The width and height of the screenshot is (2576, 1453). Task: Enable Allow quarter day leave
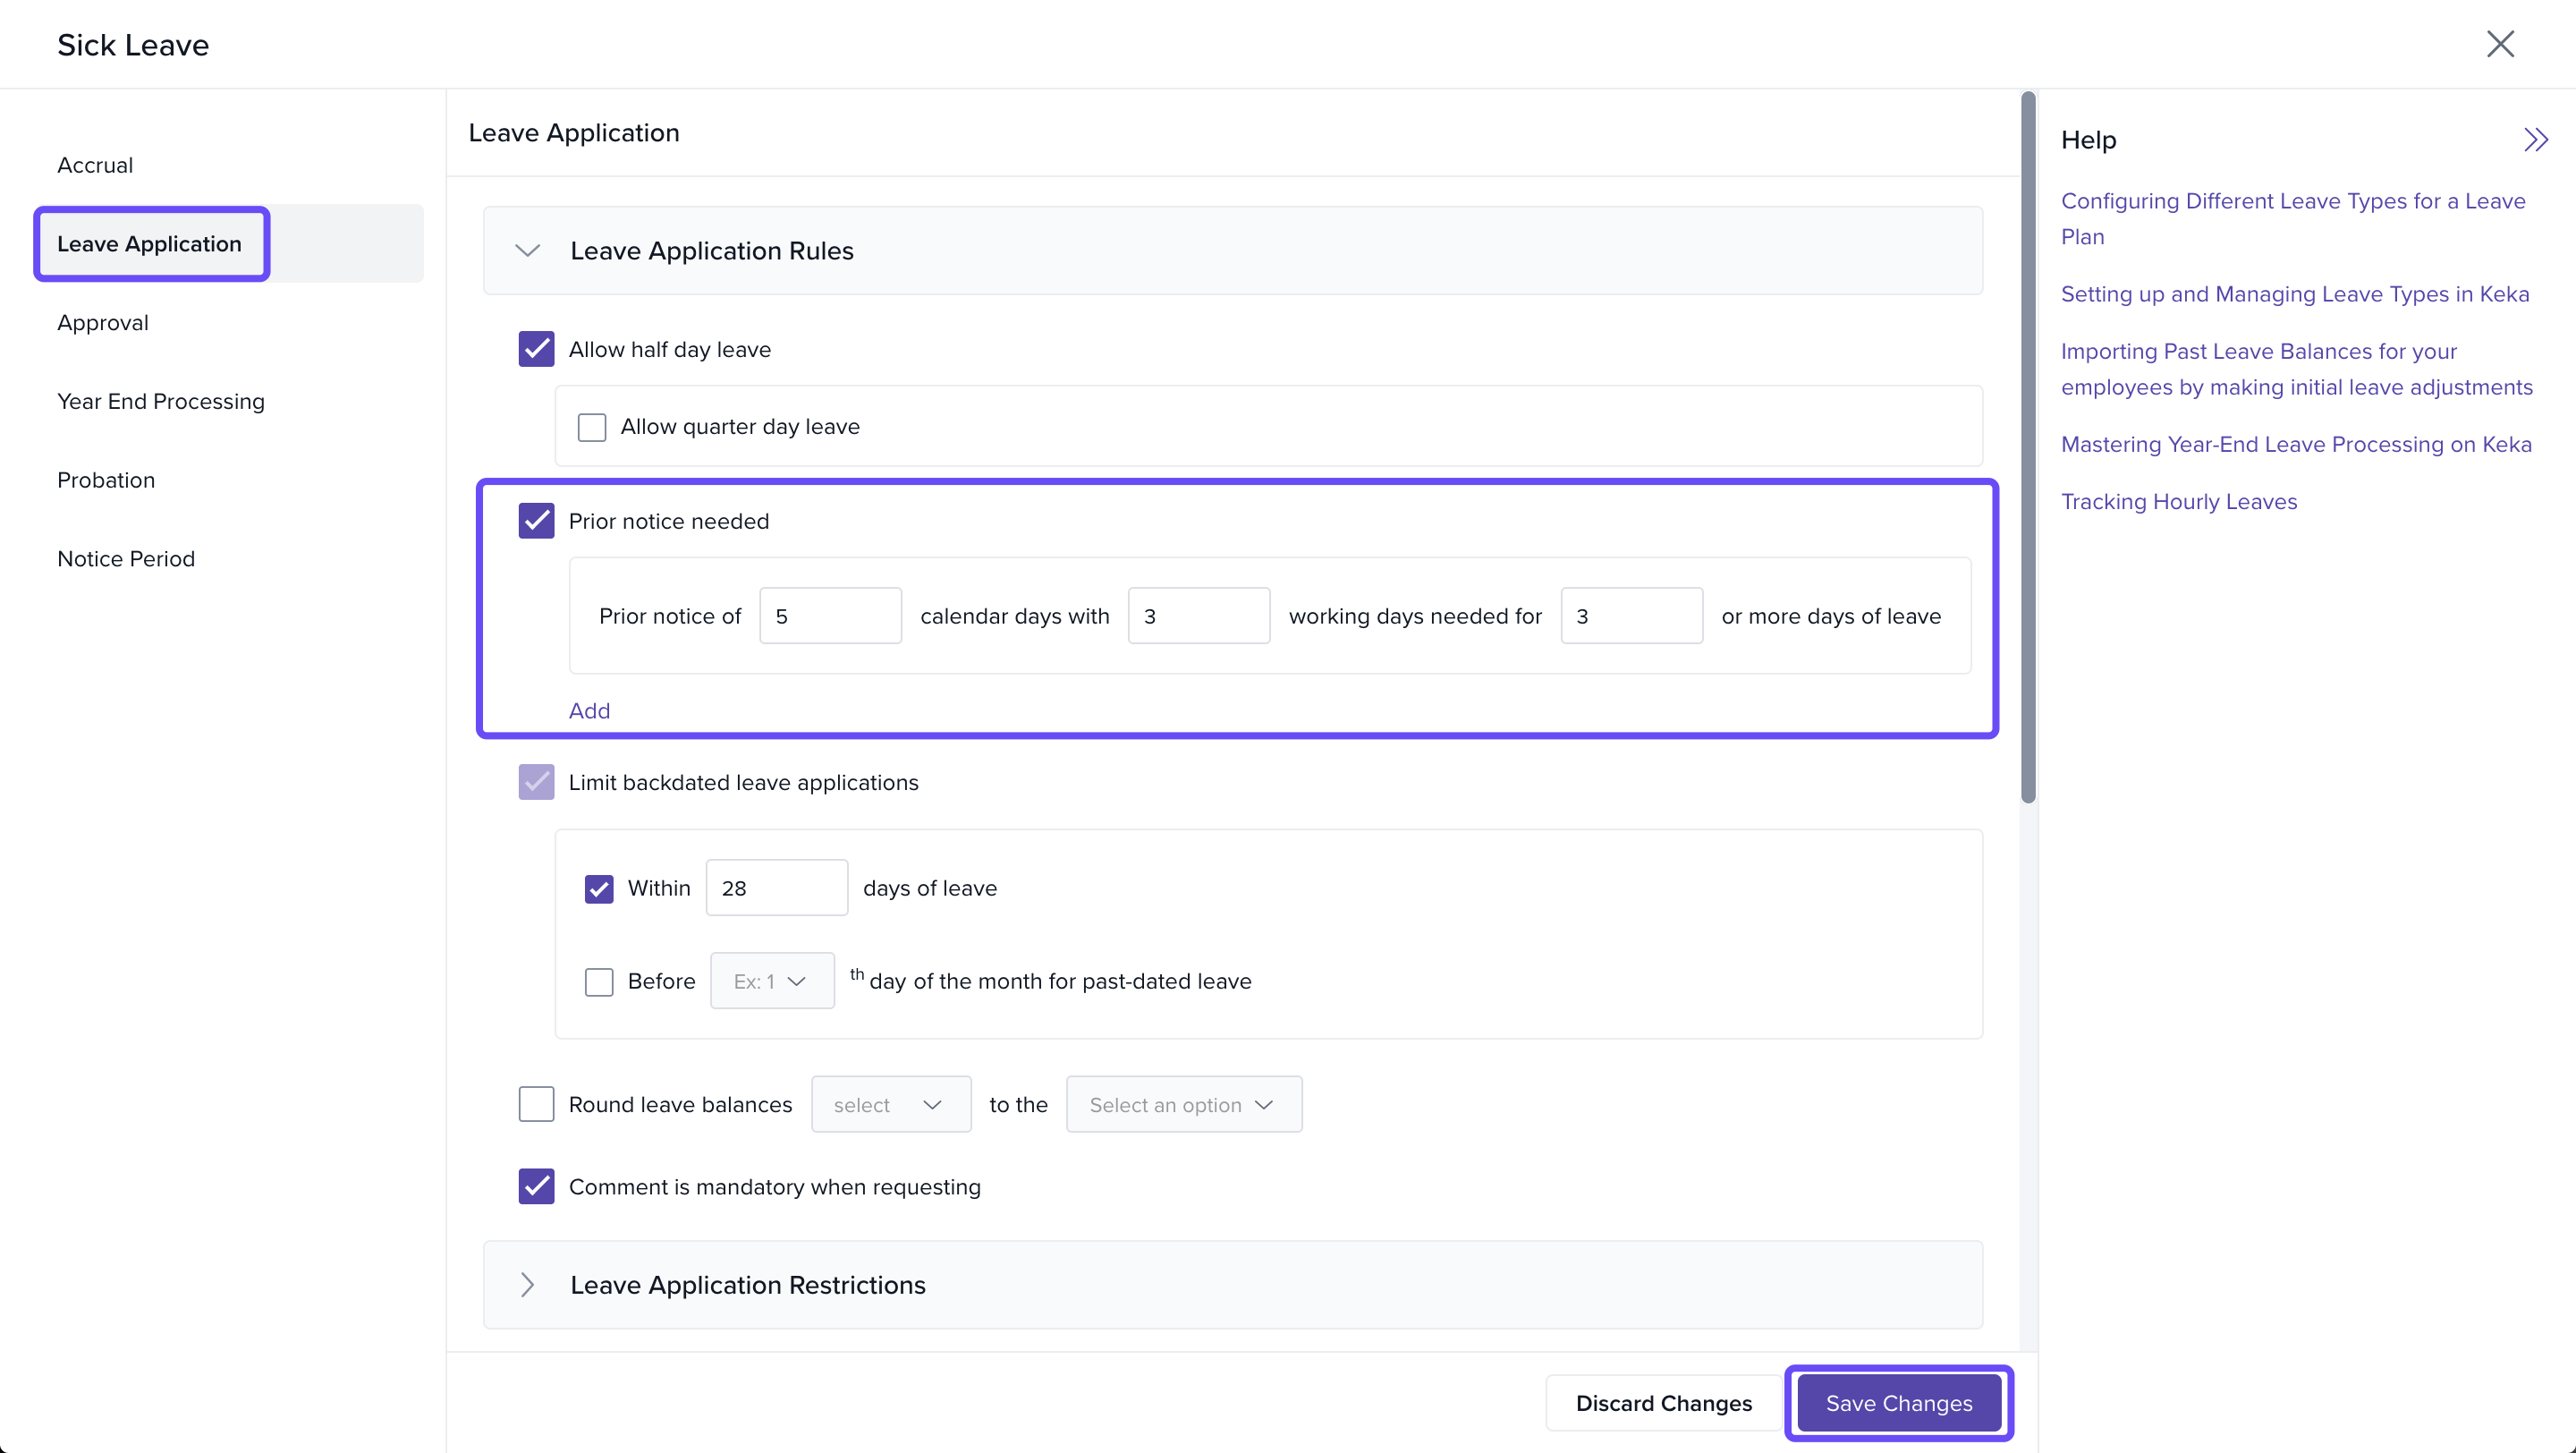point(592,427)
